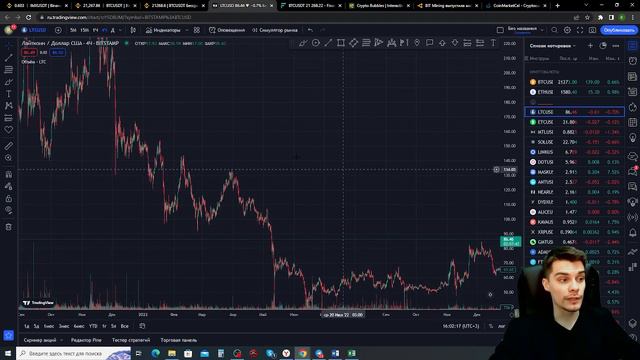640x360 pixels.
Task: Click the blue Publish button
Action: pos(619,30)
